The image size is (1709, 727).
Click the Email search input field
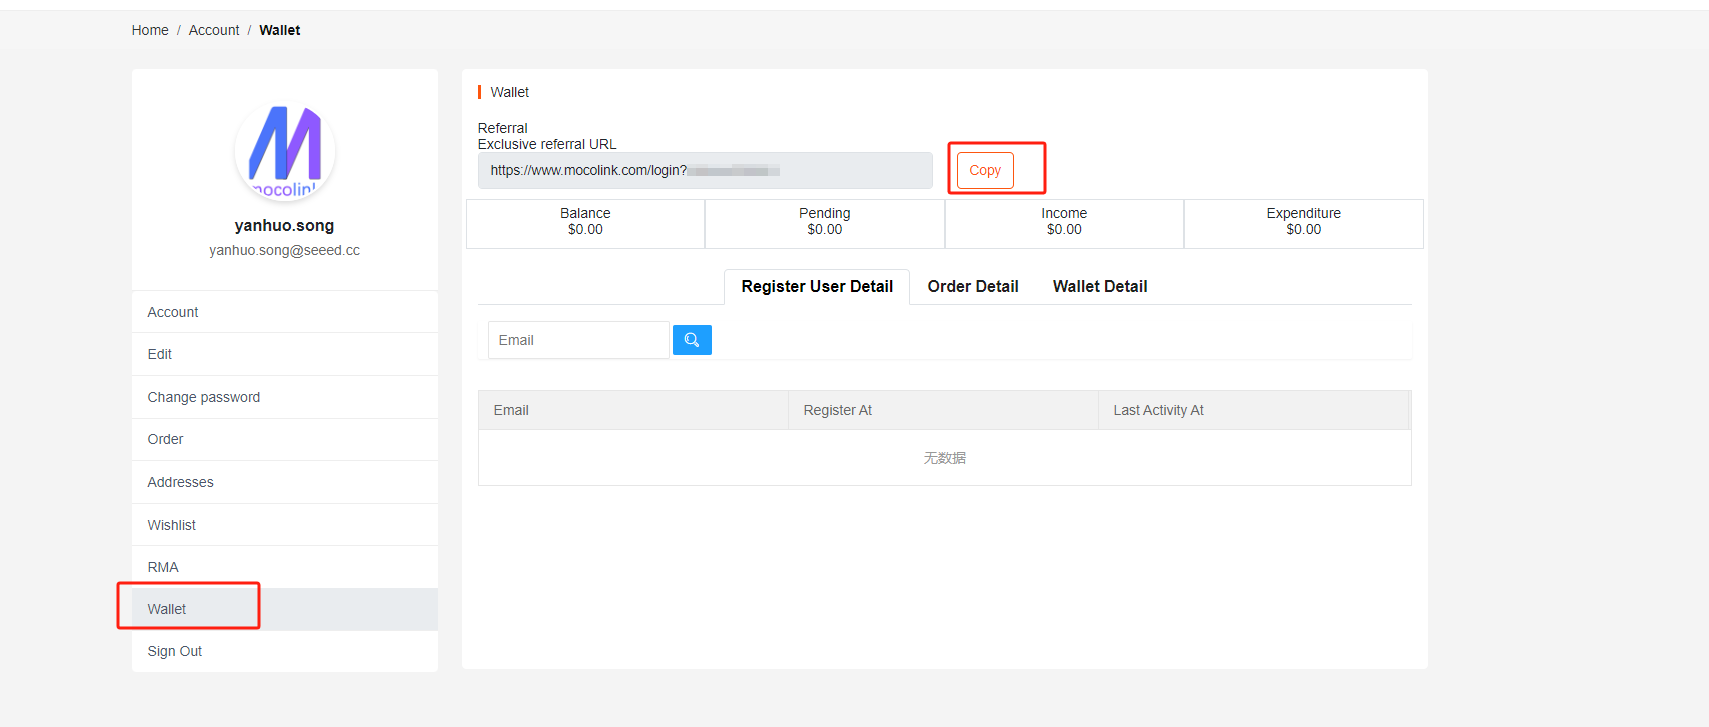[578, 340]
